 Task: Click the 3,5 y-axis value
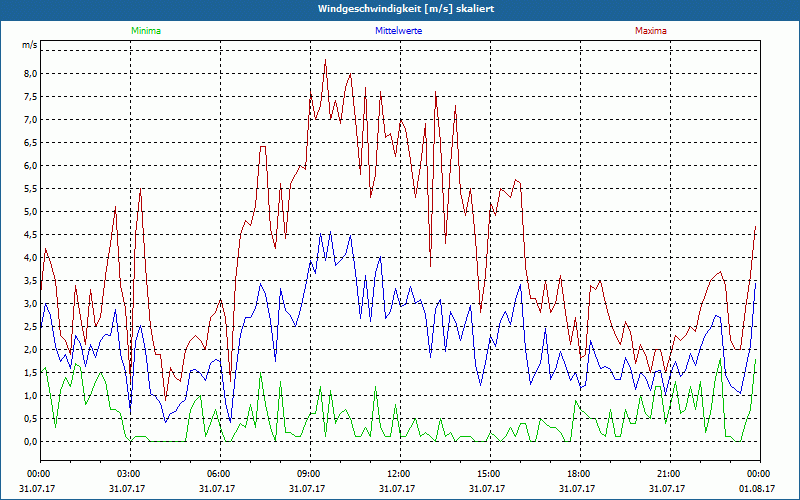(x=31, y=280)
